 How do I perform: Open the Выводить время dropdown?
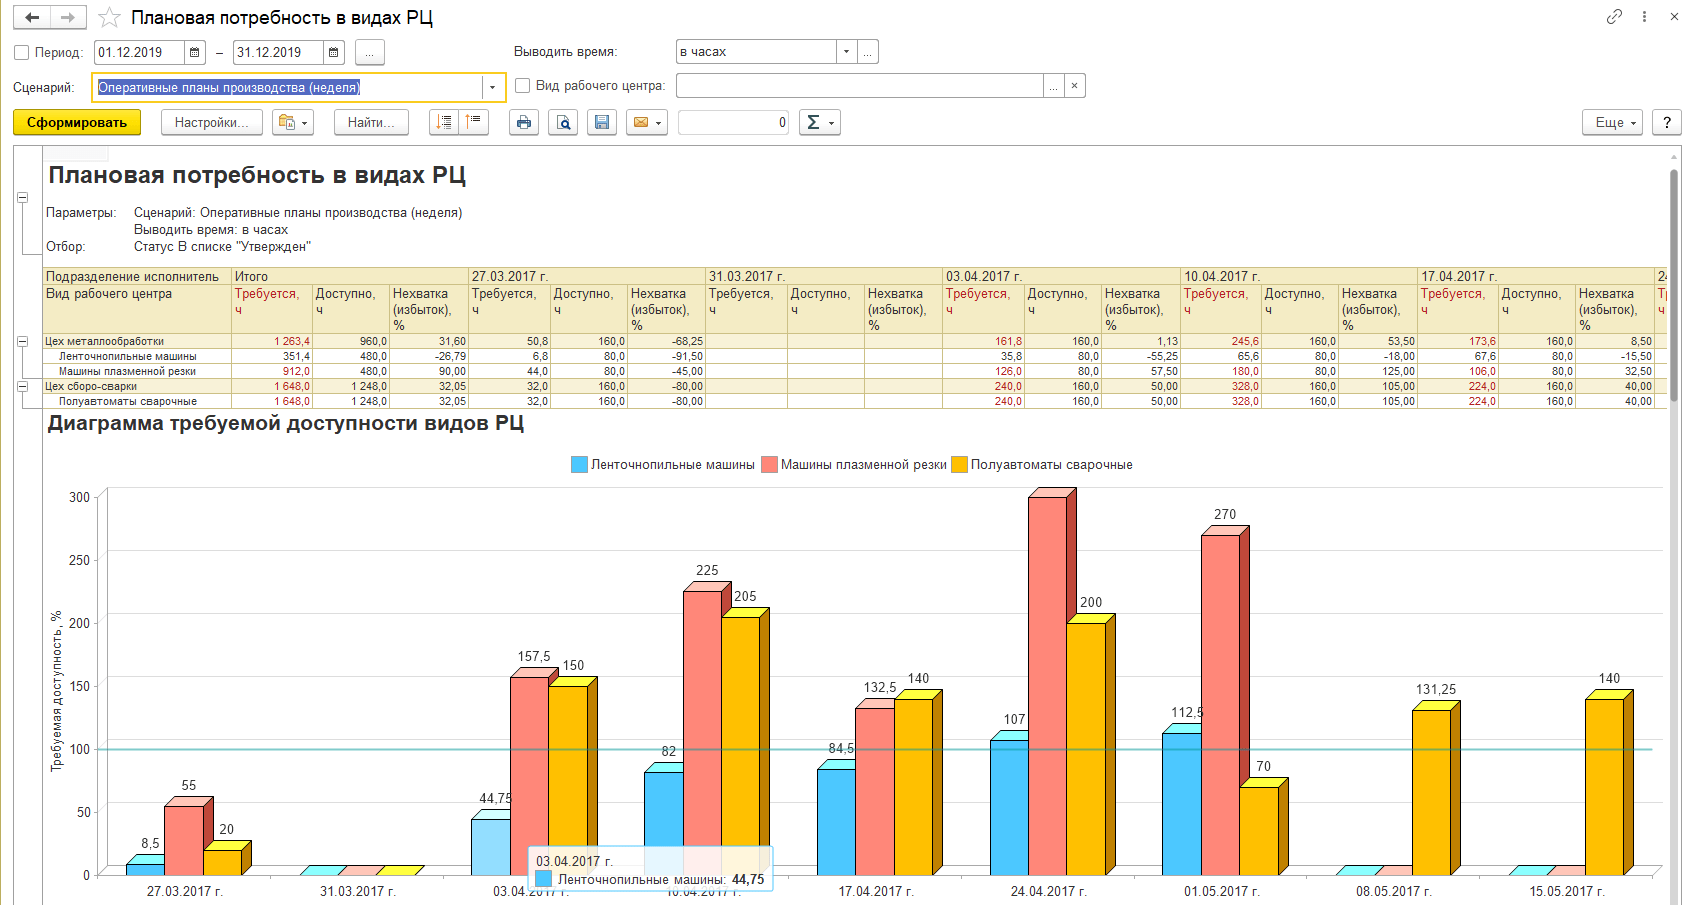(846, 52)
